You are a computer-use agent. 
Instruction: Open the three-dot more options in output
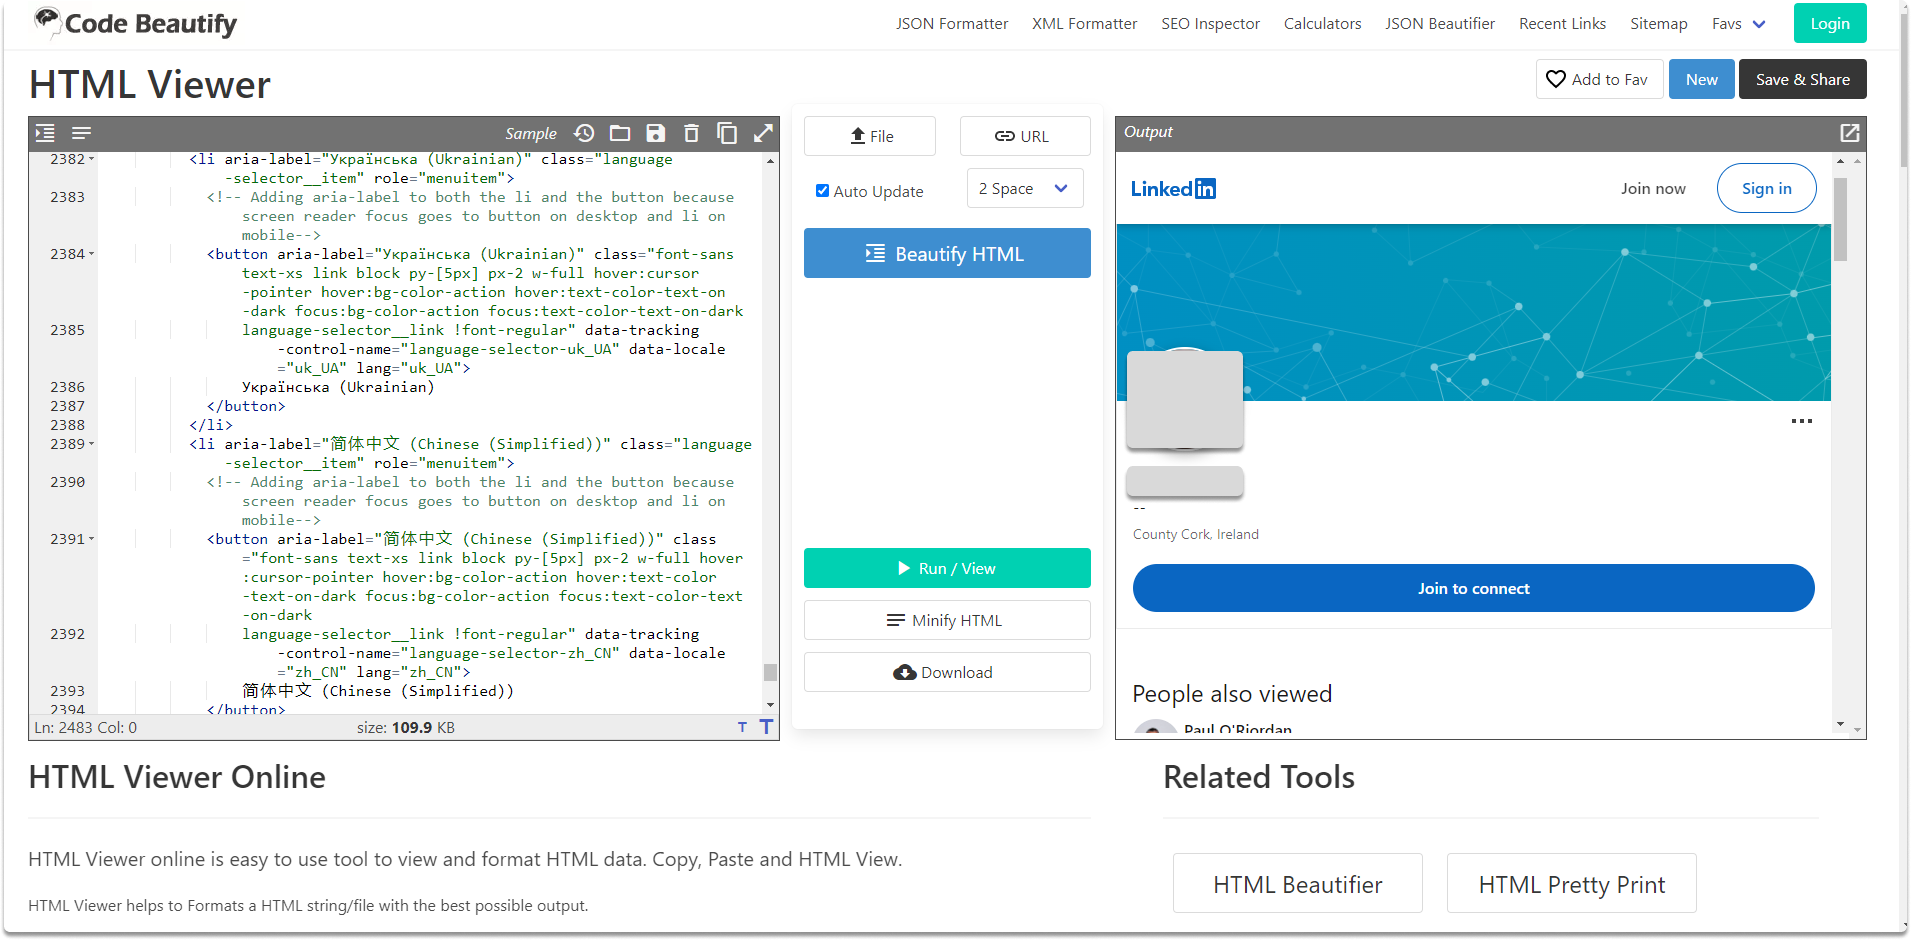tap(1802, 421)
